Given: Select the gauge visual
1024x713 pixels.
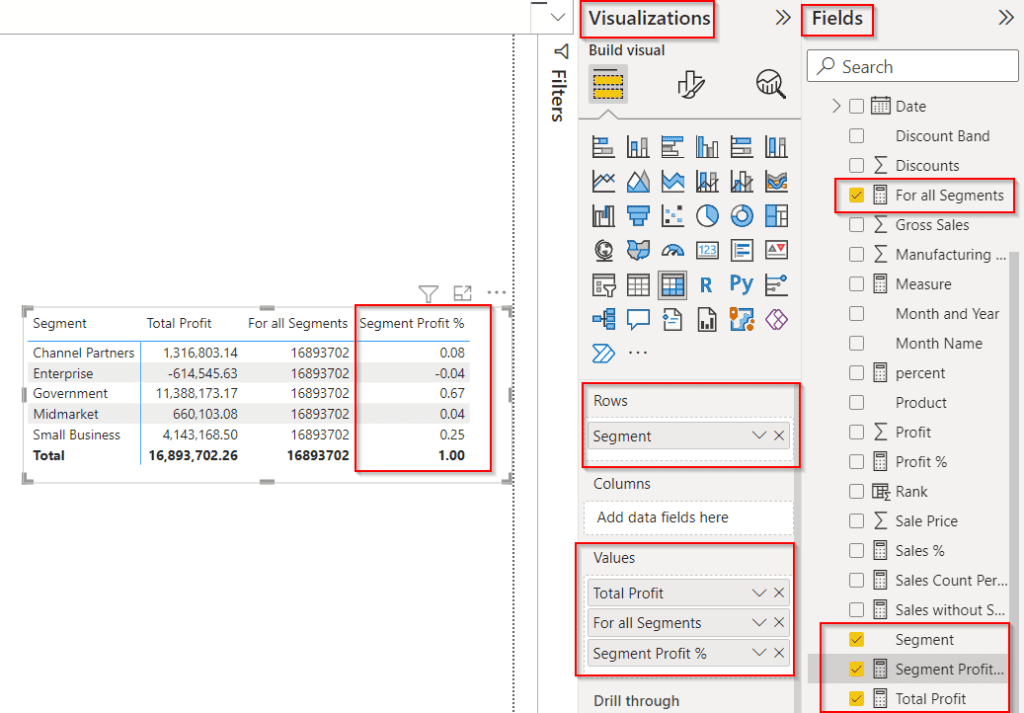Looking at the screenshot, I should coord(672,250).
